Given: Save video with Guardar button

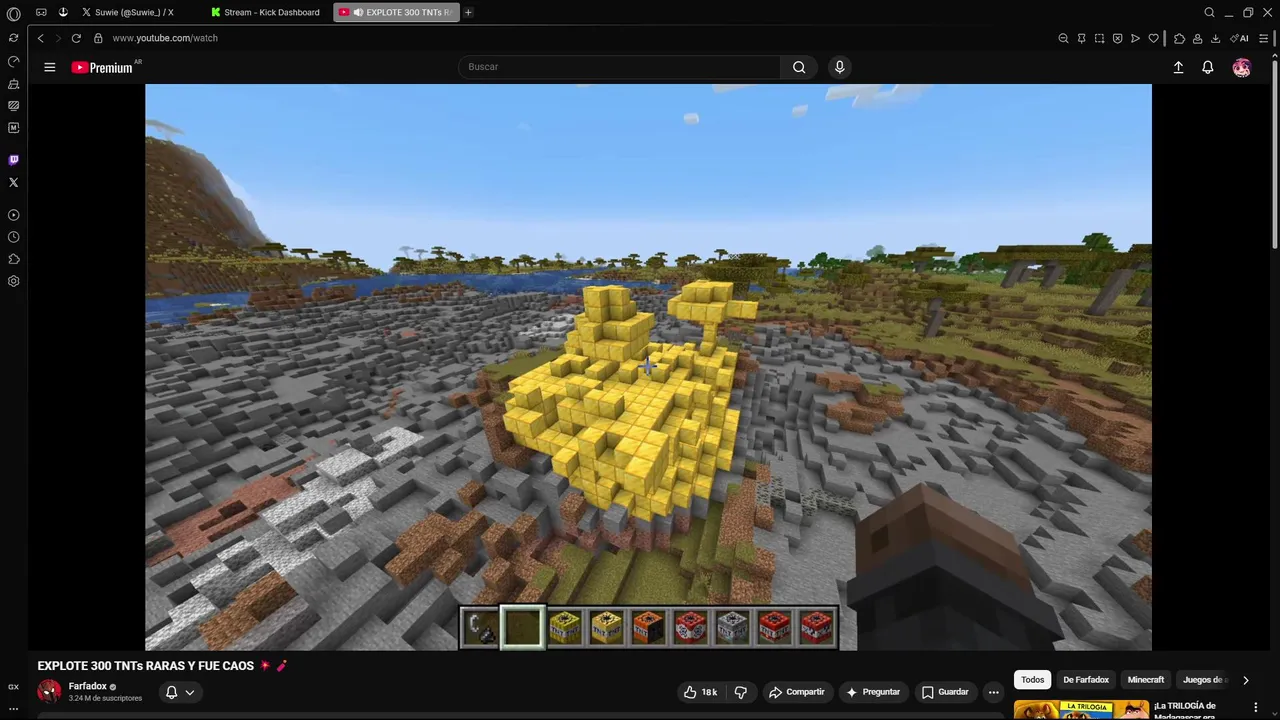Looking at the screenshot, I should point(944,692).
